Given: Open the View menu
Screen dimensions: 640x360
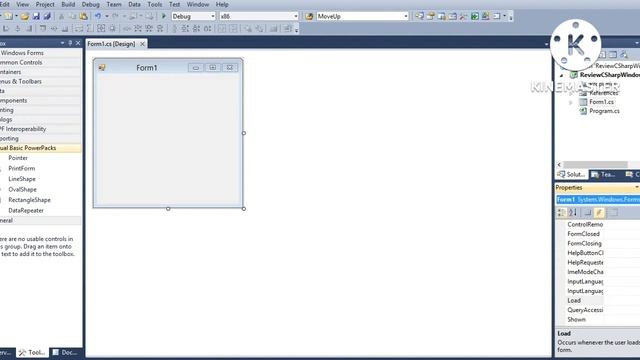Looking at the screenshot, I should [x=22, y=4].
